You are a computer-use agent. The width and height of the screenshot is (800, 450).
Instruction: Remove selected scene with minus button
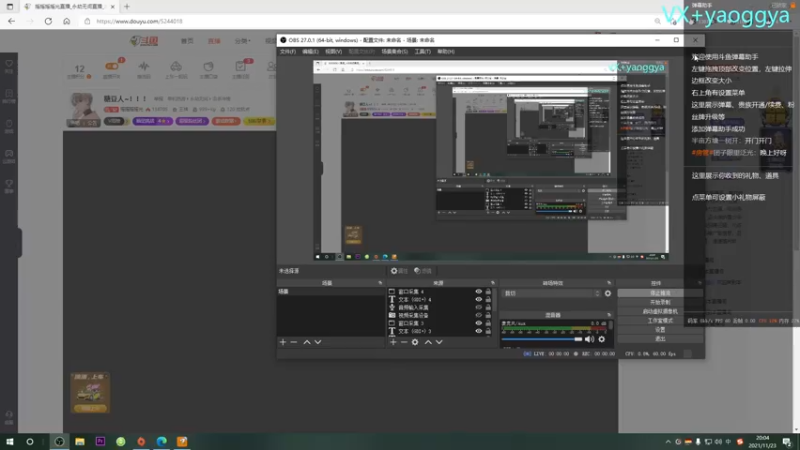pyautogui.click(x=294, y=342)
